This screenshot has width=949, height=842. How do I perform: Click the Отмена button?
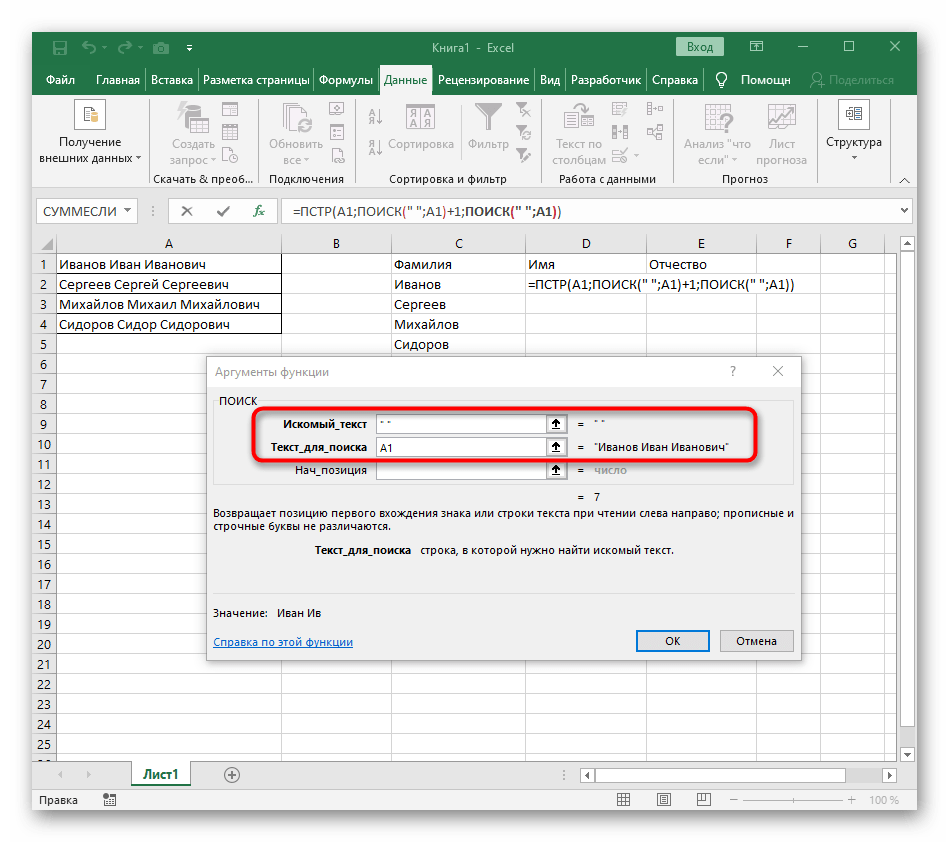[x=756, y=641]
